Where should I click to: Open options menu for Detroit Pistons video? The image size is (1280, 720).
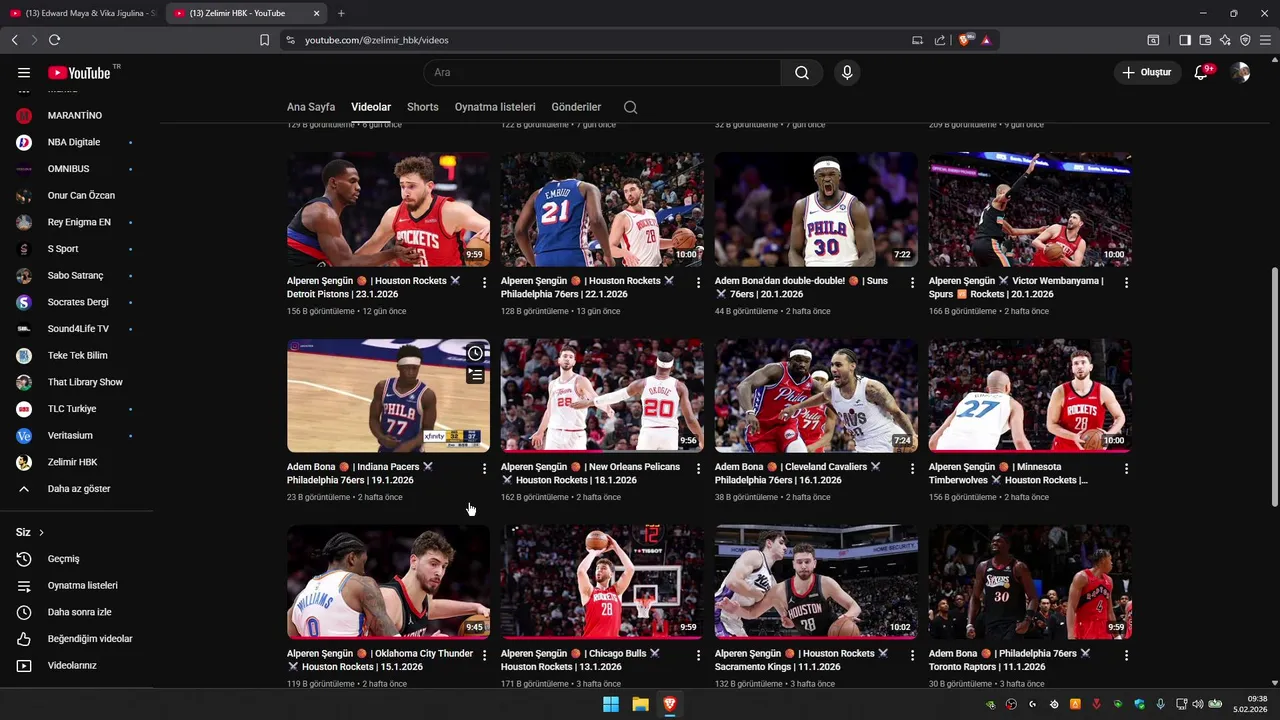point(484,283)
